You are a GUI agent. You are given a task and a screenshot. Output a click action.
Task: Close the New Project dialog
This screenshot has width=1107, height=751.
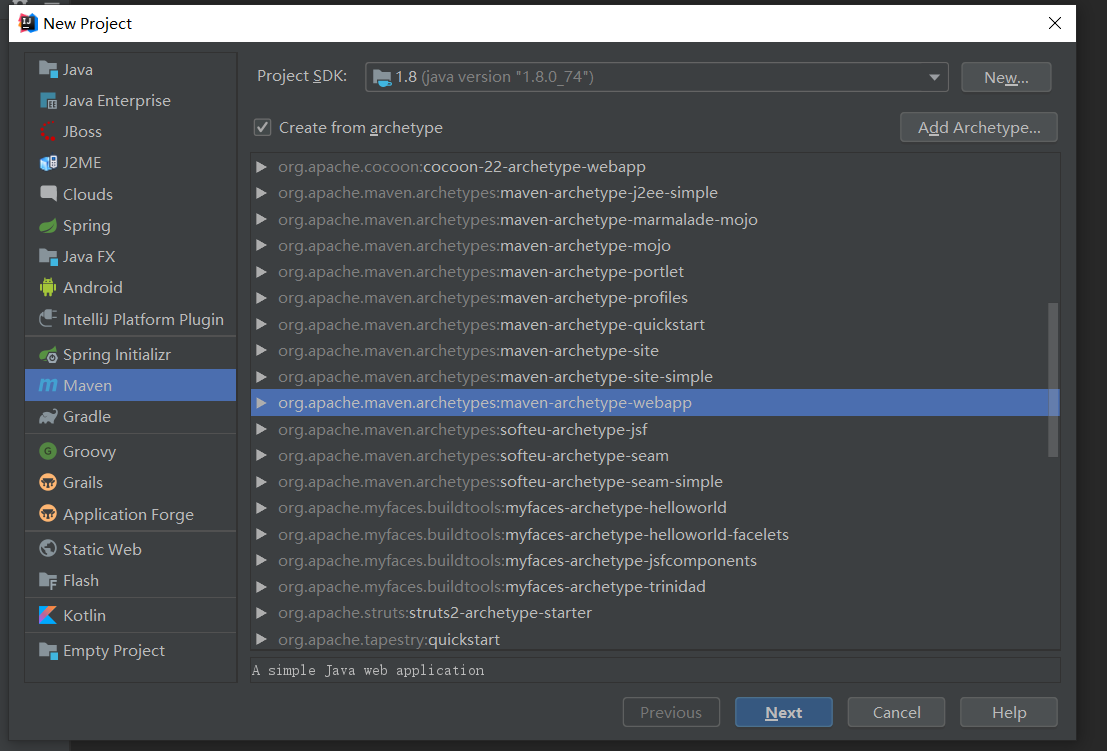[1055, 23]
